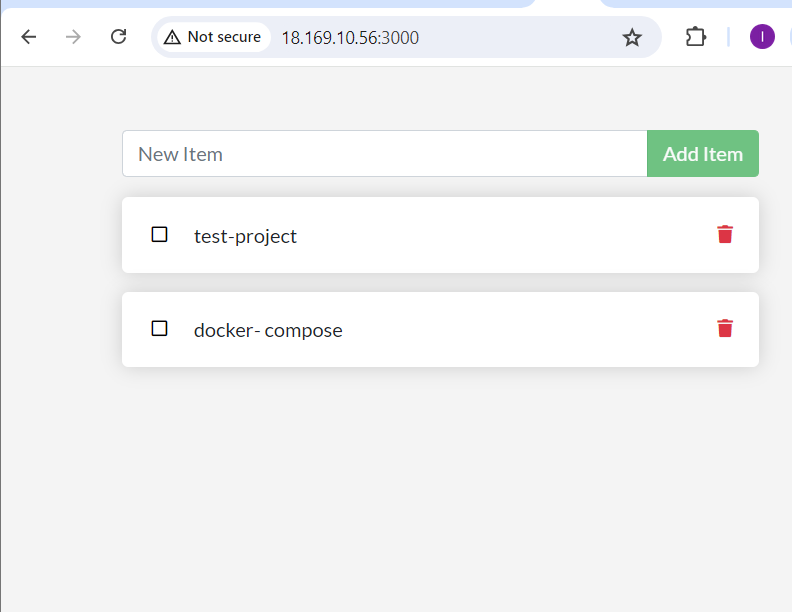Delete the docker- compose item with trash icon
This screenshot has height=612, width=792.
coord(725,329)
